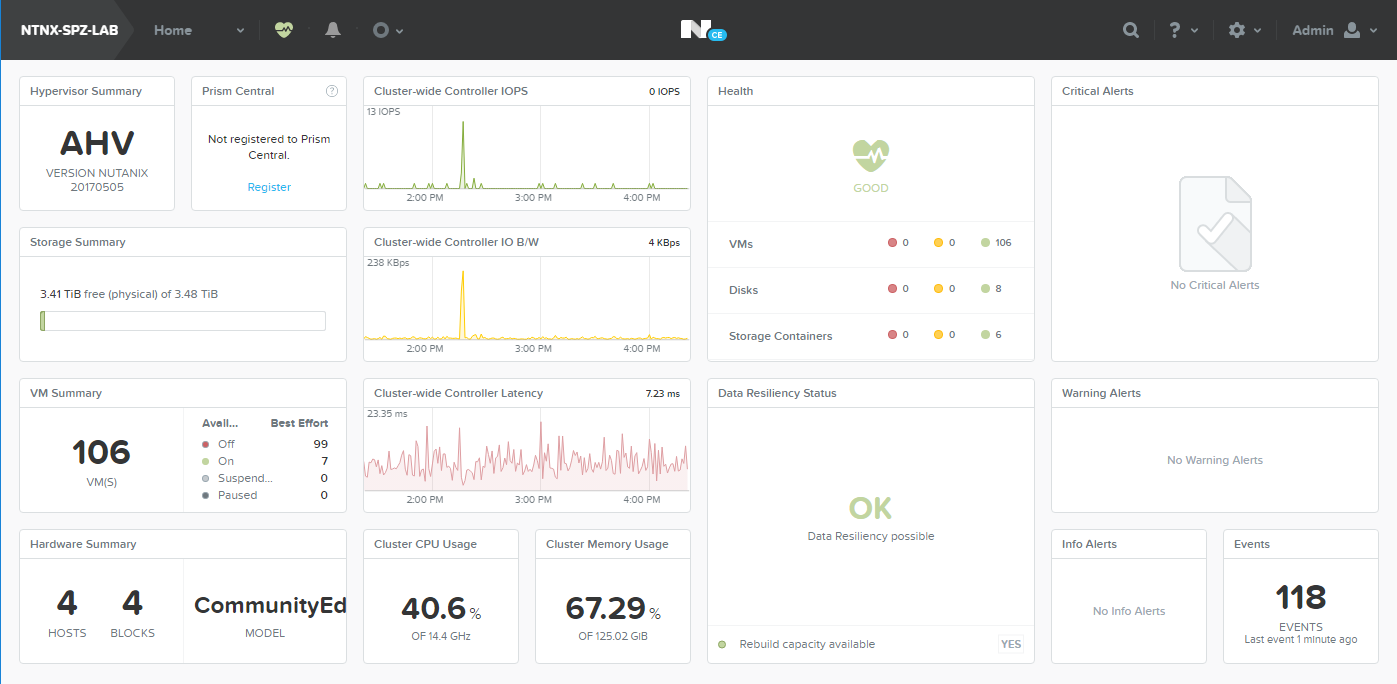Click the Prism Central help question mark
This screenshot has height=684, width=1397.
(x=331, y=91)
